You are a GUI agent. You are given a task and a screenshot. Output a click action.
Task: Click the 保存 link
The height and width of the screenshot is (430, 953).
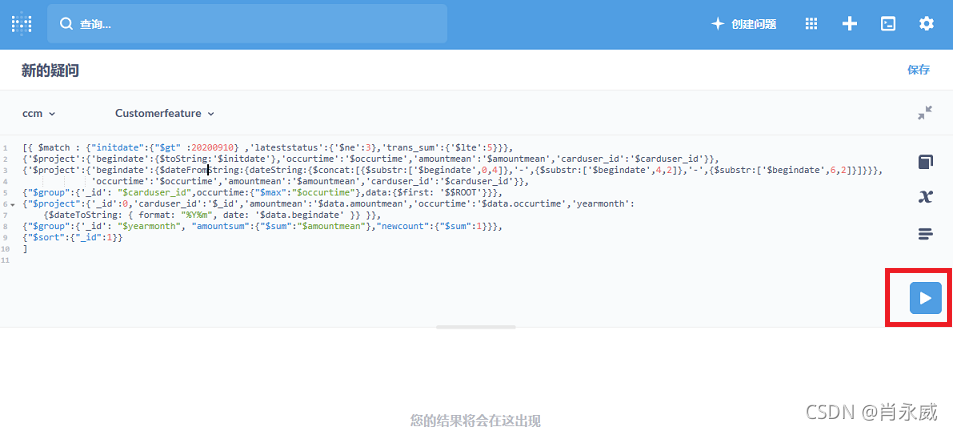918,70
